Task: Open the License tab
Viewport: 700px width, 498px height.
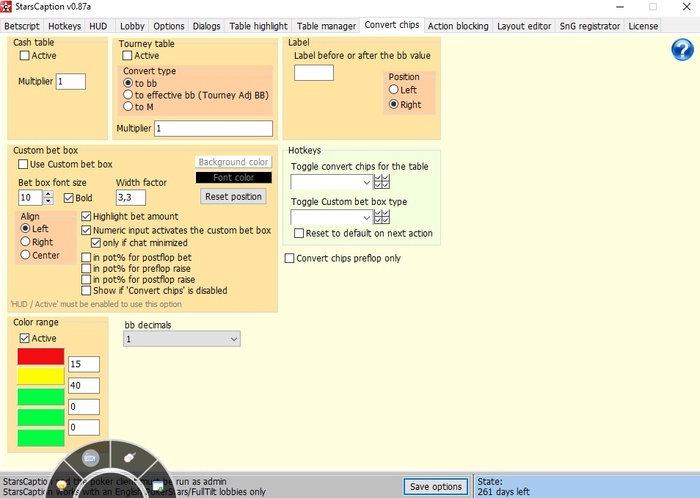Action: (643, 26)
